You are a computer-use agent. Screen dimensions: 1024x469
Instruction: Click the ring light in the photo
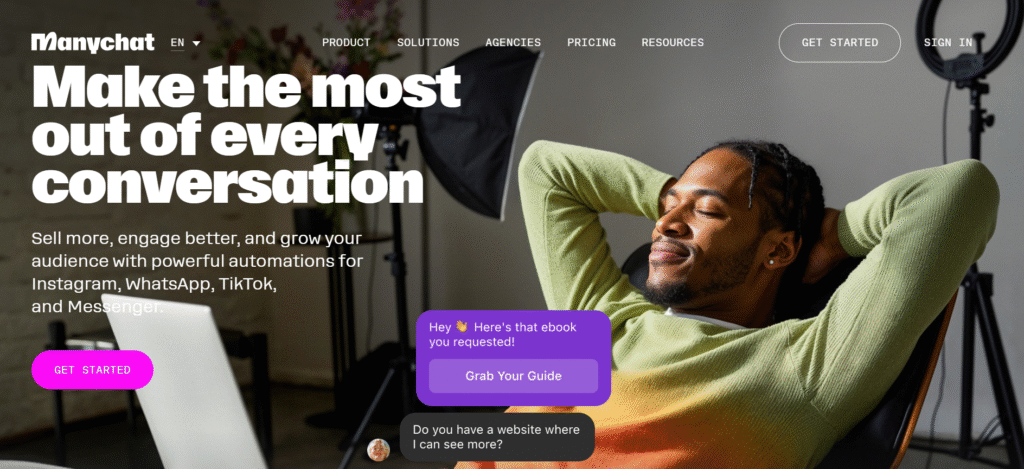click(x=968, y=36)
